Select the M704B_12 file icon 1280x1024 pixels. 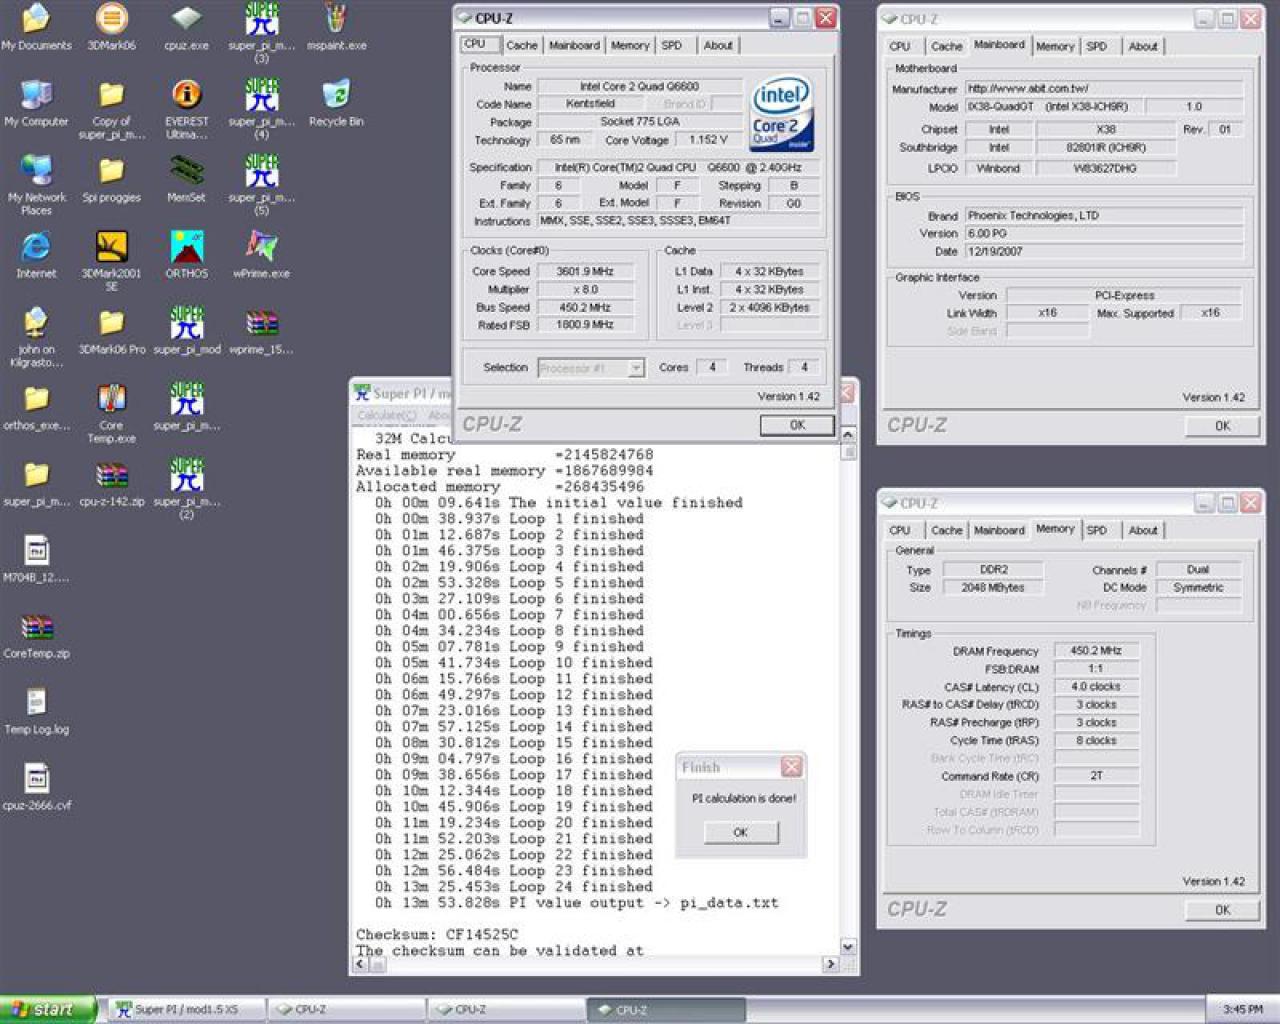coord(36,558)
